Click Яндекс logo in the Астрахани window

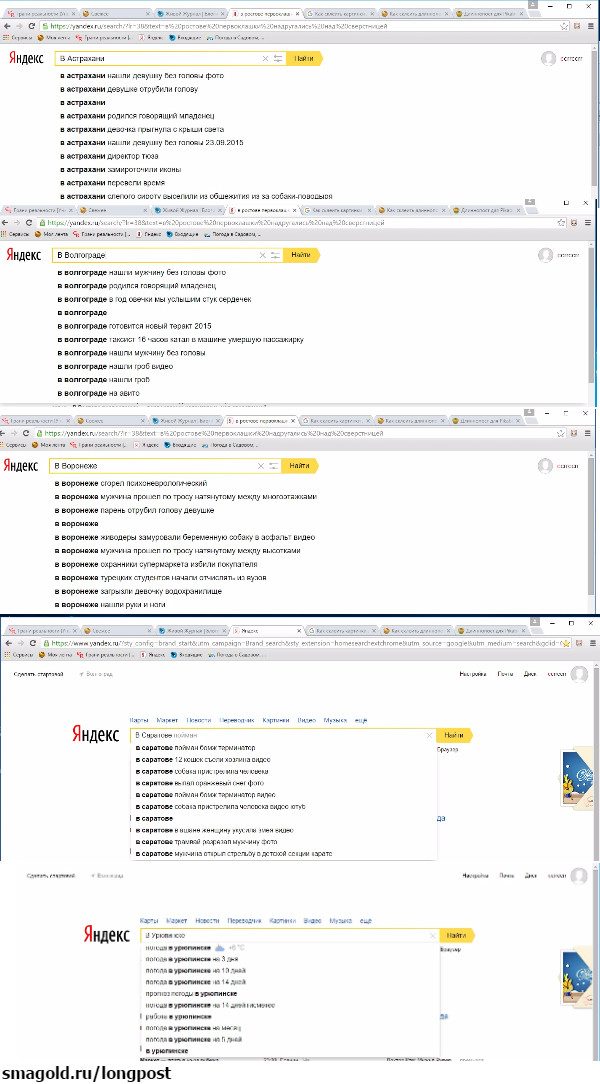click(x=26, y=59)
